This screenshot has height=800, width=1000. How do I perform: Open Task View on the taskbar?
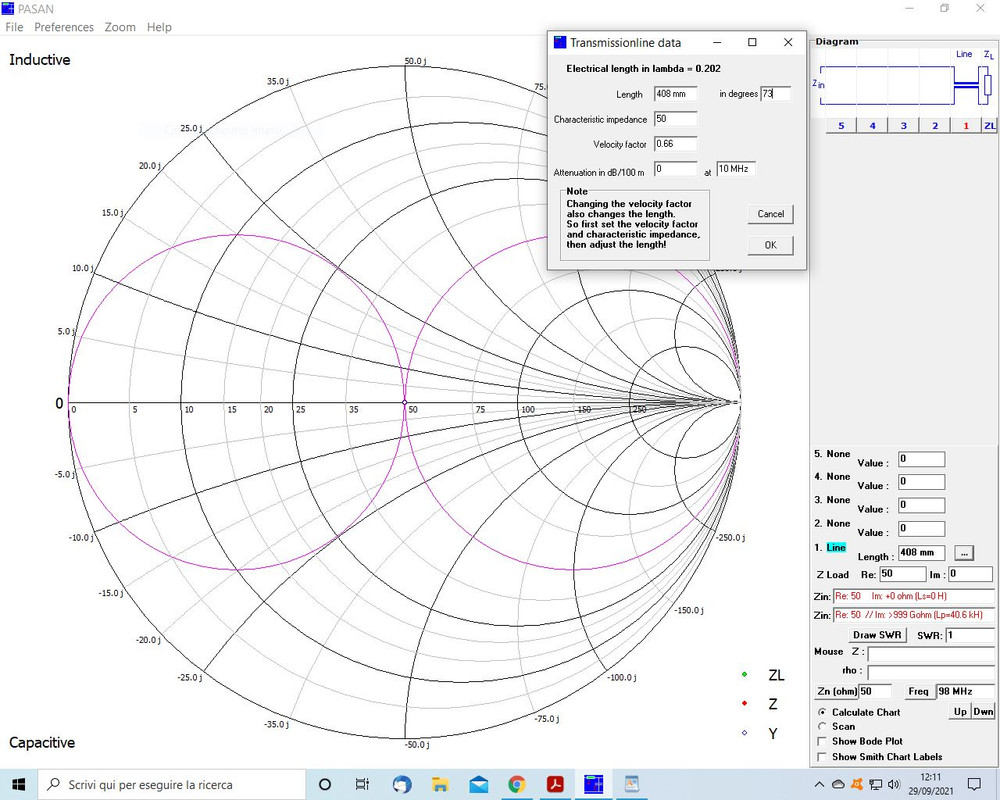[362, 785]
